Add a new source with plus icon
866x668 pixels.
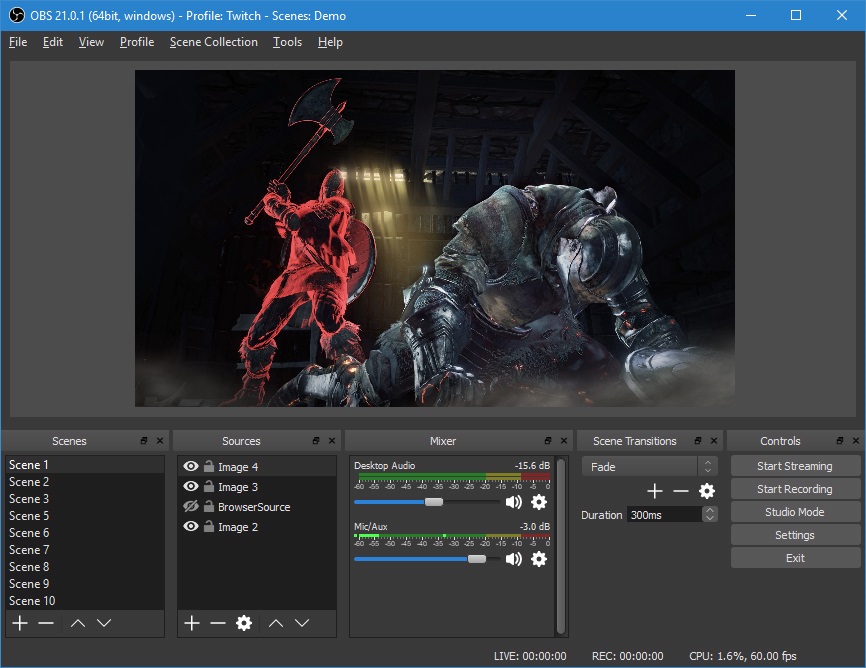pyautogui.click(x=192, y=623)
